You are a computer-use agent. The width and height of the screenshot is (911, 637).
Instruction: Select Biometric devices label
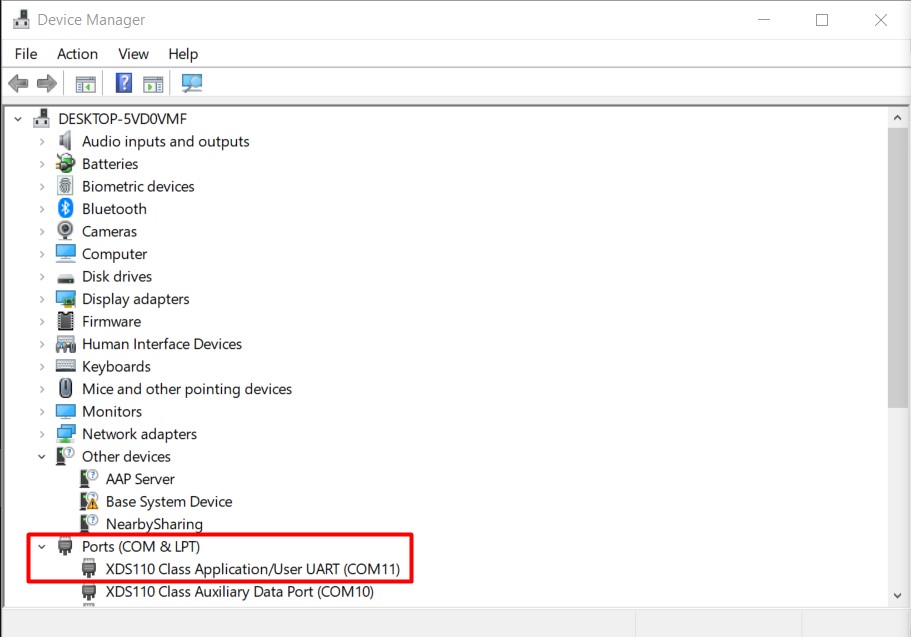[138, 187]
